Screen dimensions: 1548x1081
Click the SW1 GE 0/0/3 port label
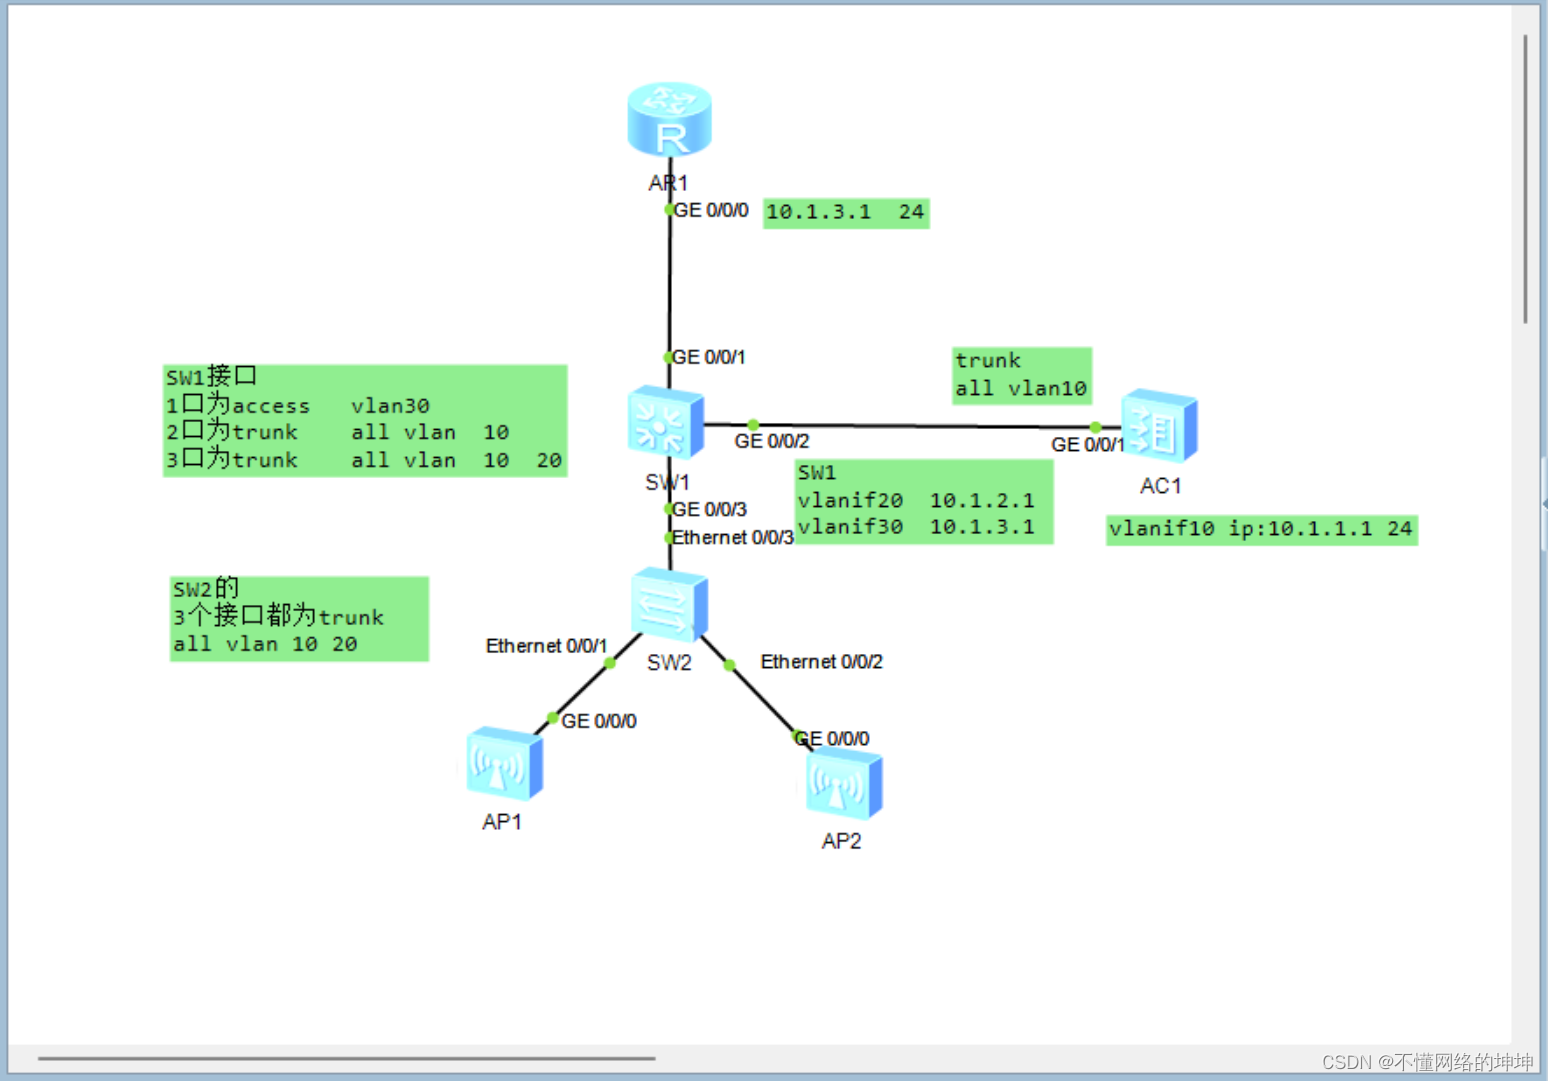709,509
